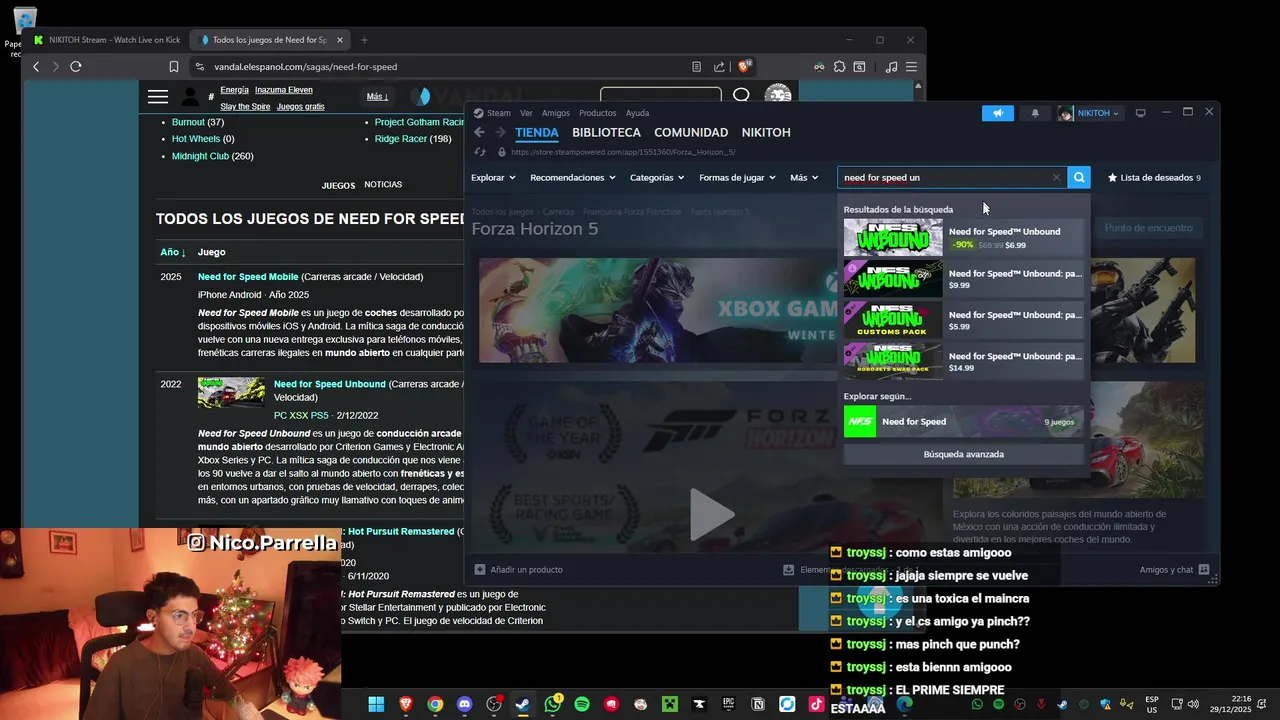1280x720 pixels.
Task: Open Minecraft creeper taskbar icon
Action: pos(669,704)
